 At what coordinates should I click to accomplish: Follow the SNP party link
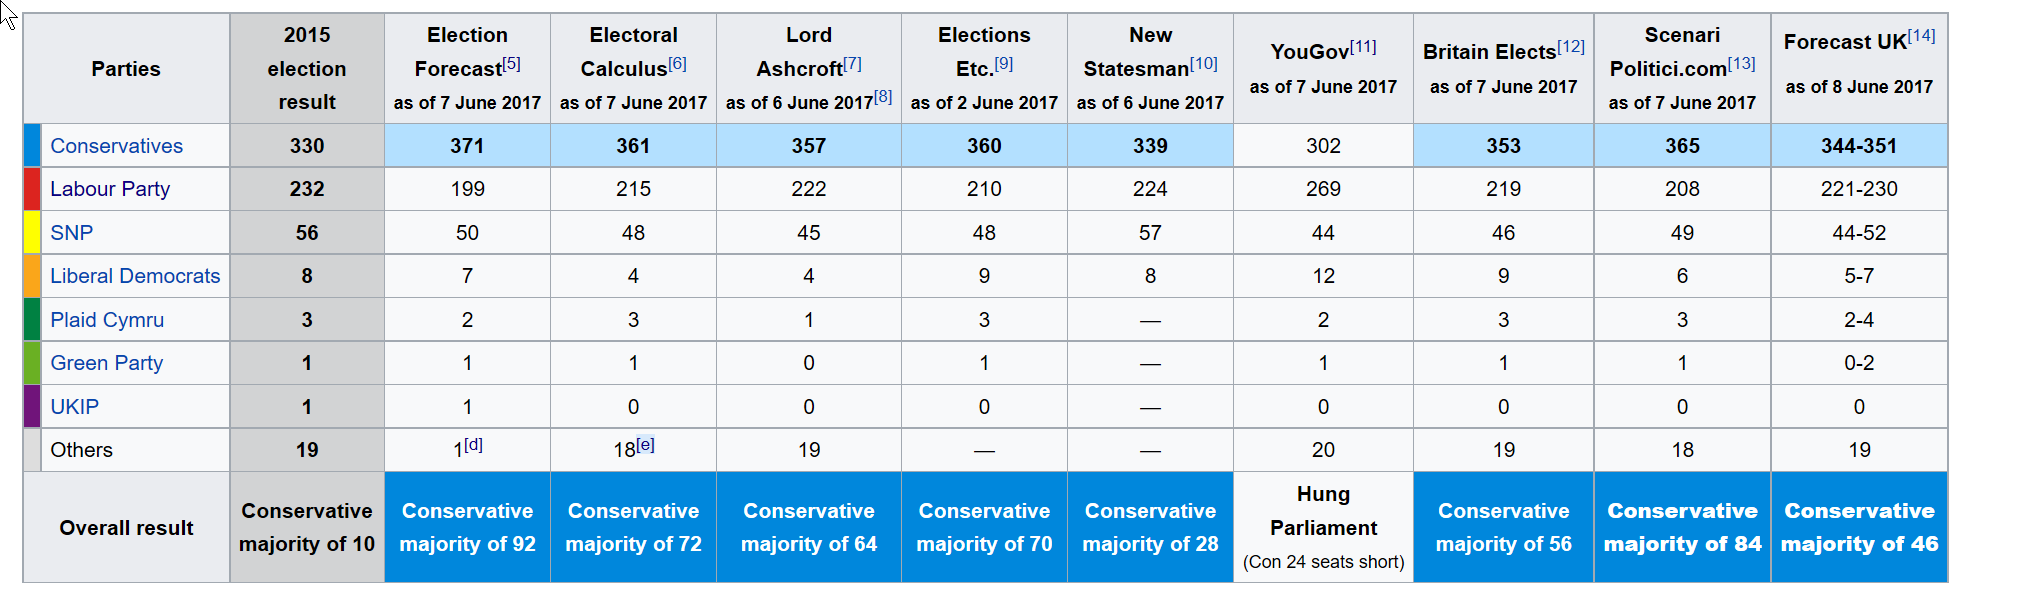[71, 233]
